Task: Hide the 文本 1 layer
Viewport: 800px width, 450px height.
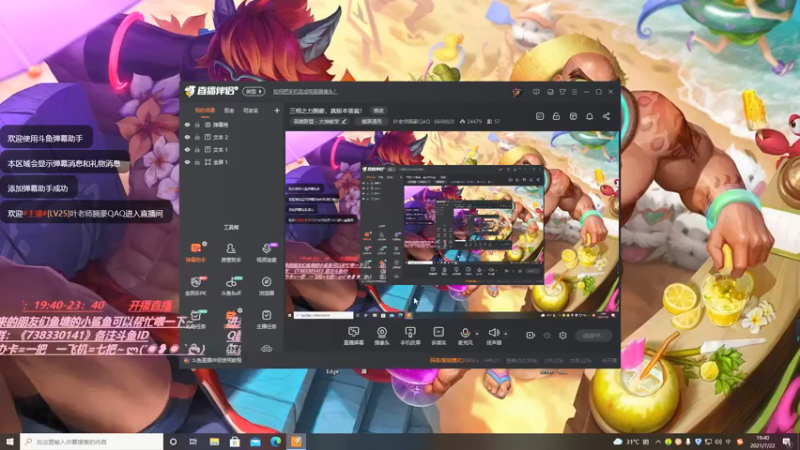Action: 187,149
